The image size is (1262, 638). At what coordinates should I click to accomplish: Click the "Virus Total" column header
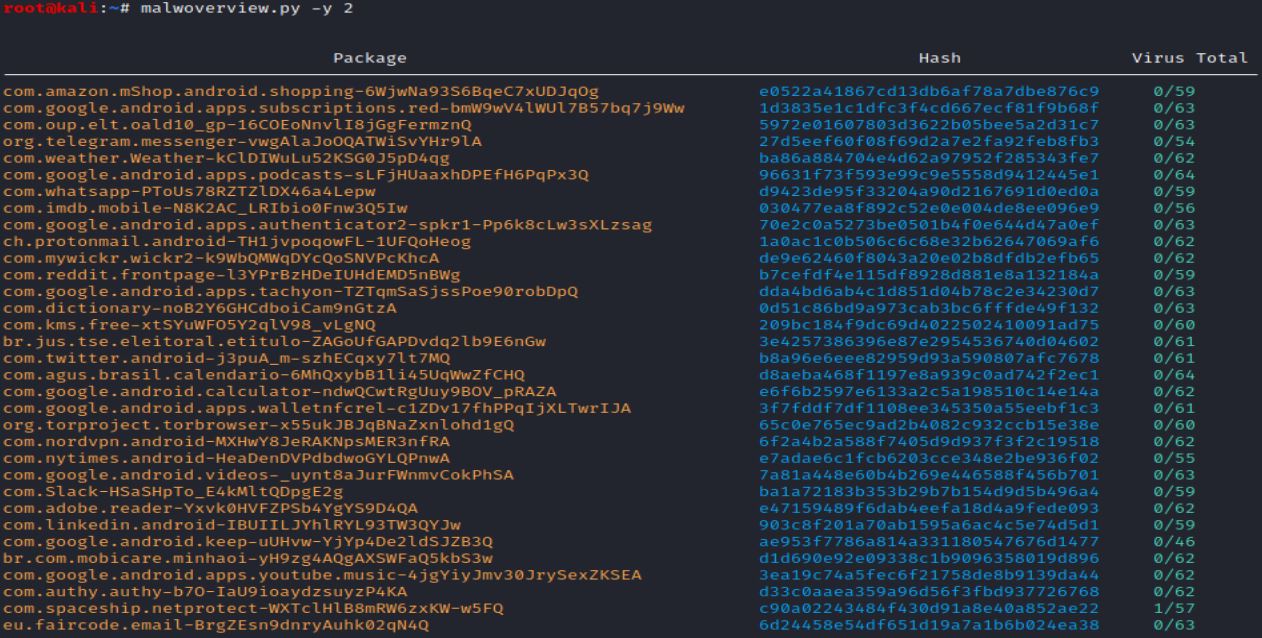point(1189,58)
